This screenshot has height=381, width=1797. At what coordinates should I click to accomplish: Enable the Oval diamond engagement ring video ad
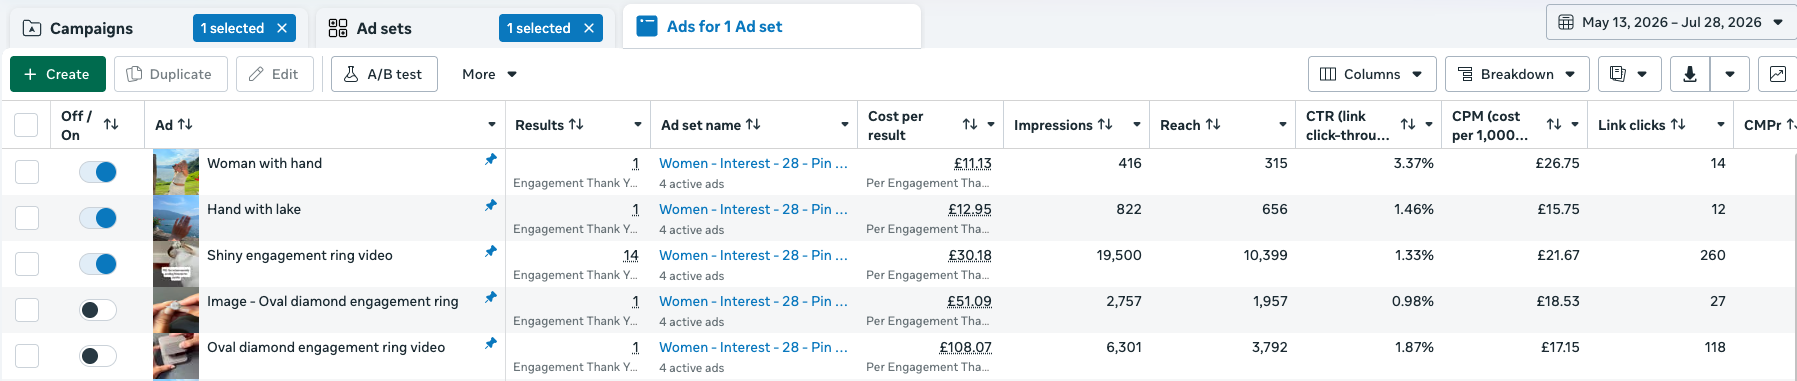[x=98, y=356]
